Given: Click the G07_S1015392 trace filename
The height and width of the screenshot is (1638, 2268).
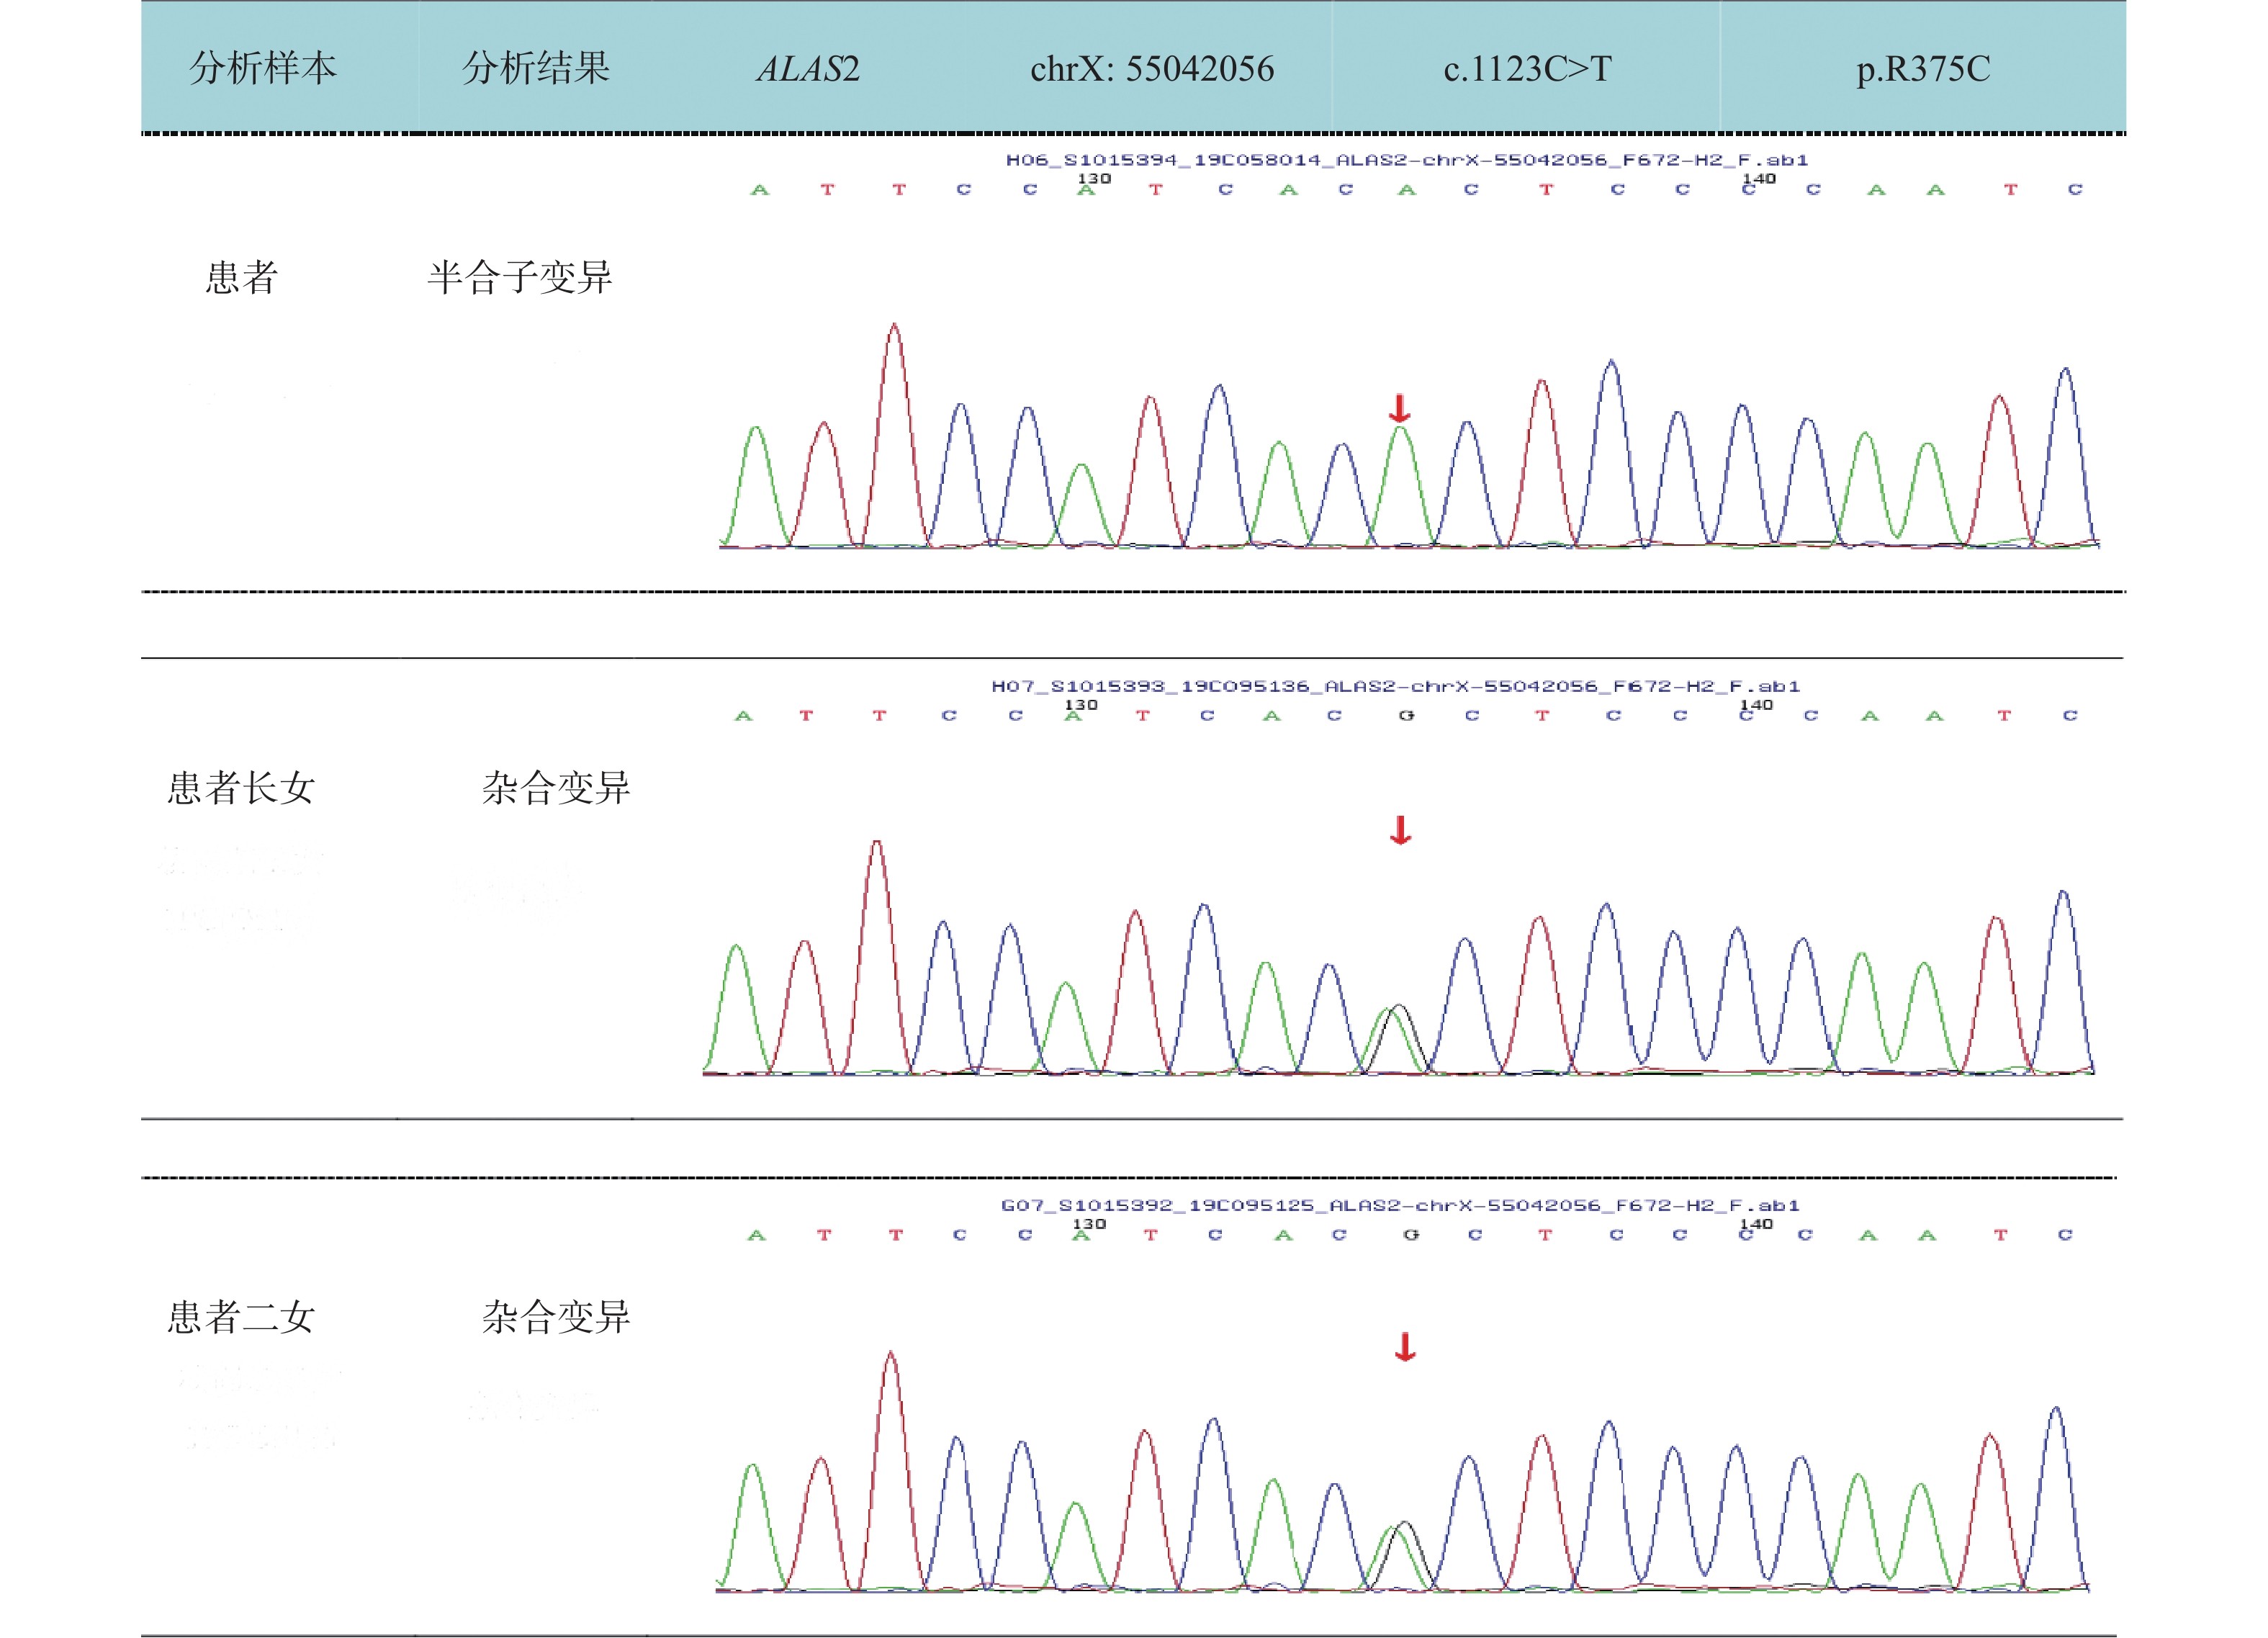Looking at the screenshot, I should 1400,1205.
